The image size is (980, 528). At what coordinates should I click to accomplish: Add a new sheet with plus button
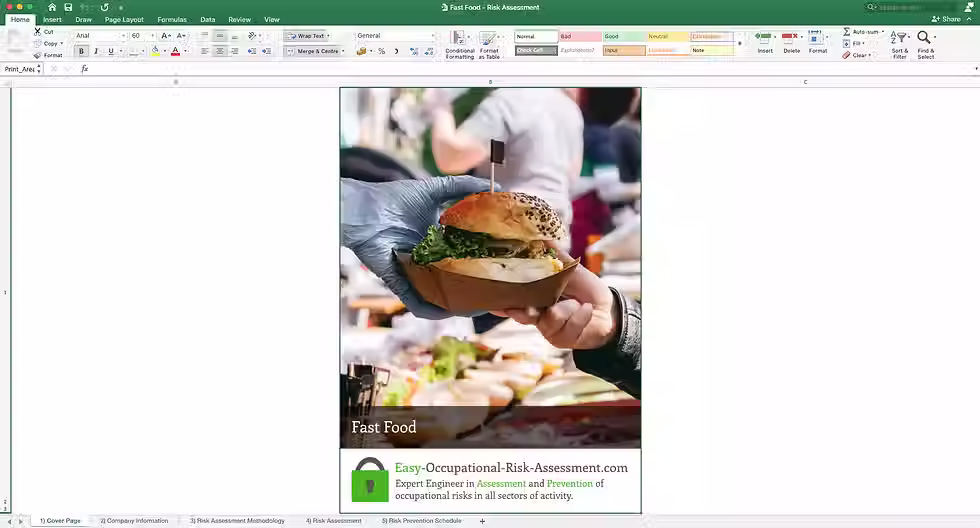click(482, 521)
